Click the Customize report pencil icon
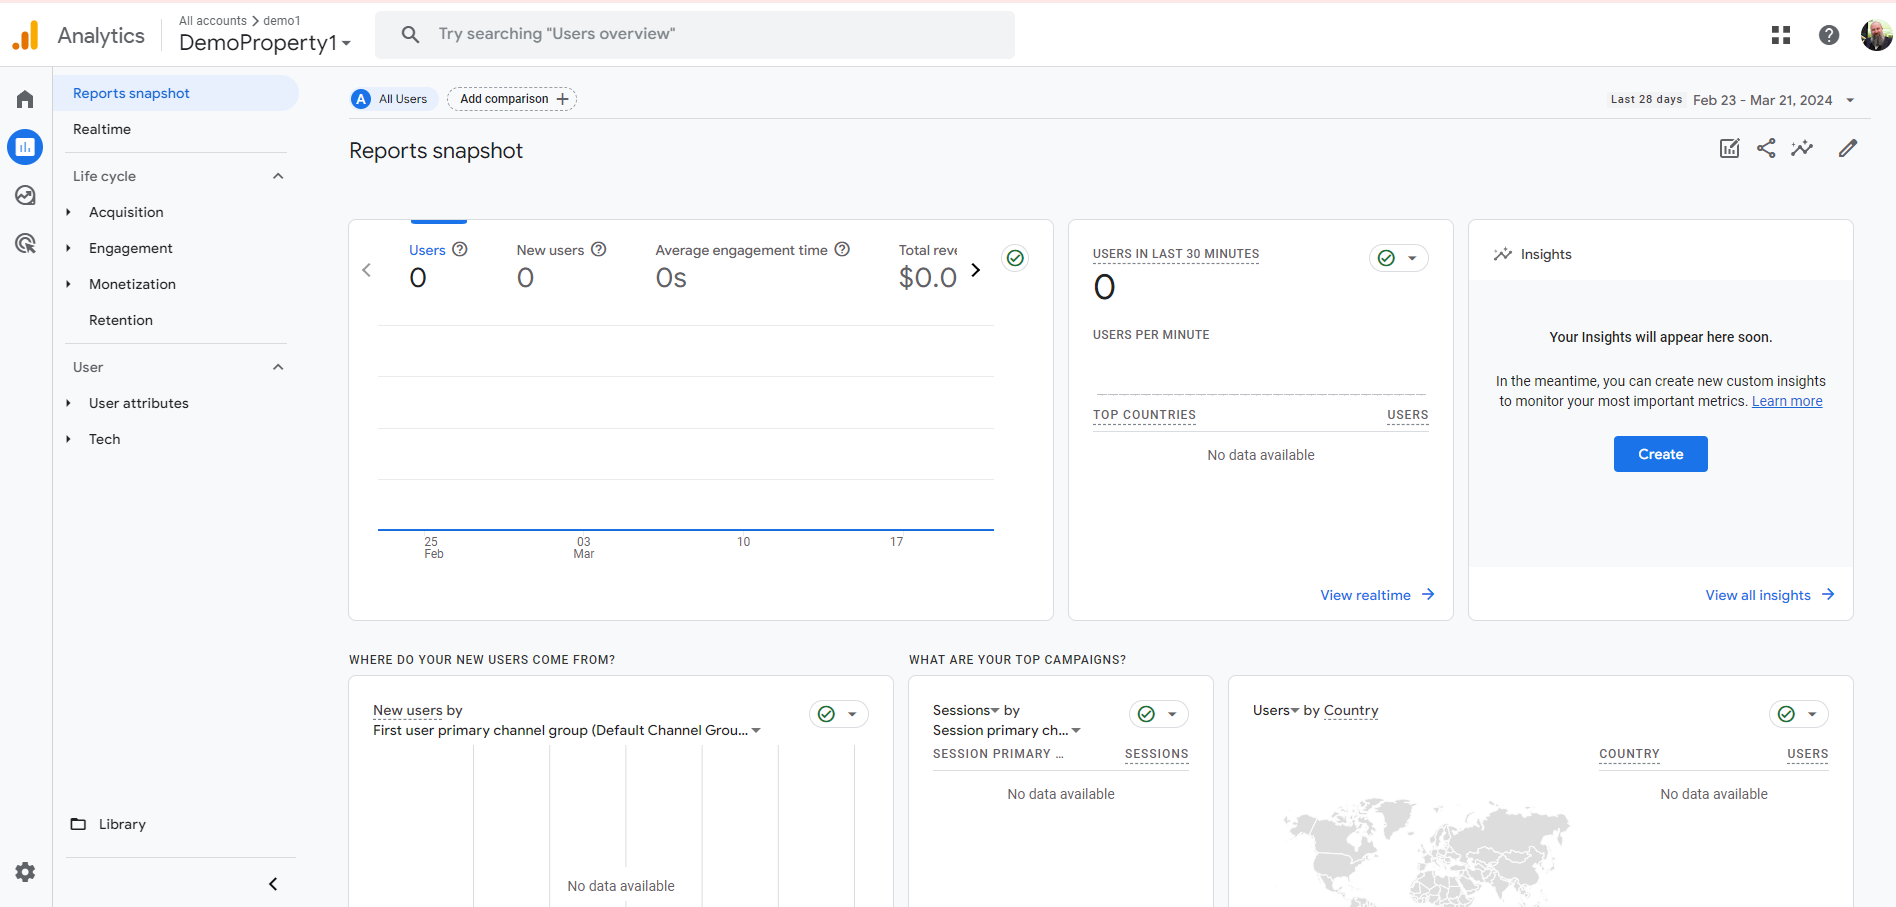The height and width of the screenshot is (907, 1896). (x=1847, y=149)
